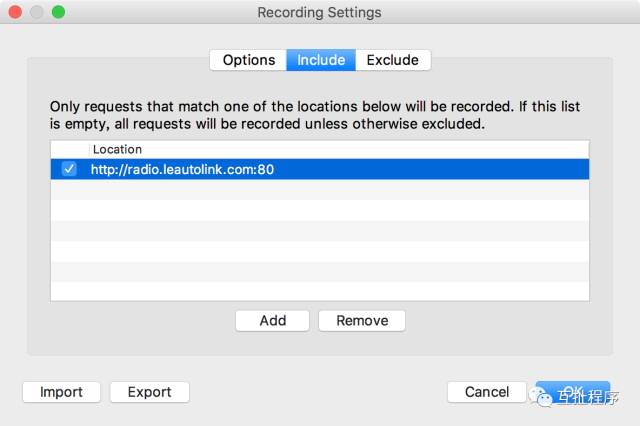Click the first empty row below the location
The height and width of the screenshot is (426, 640).
click(x=320, y=190)
